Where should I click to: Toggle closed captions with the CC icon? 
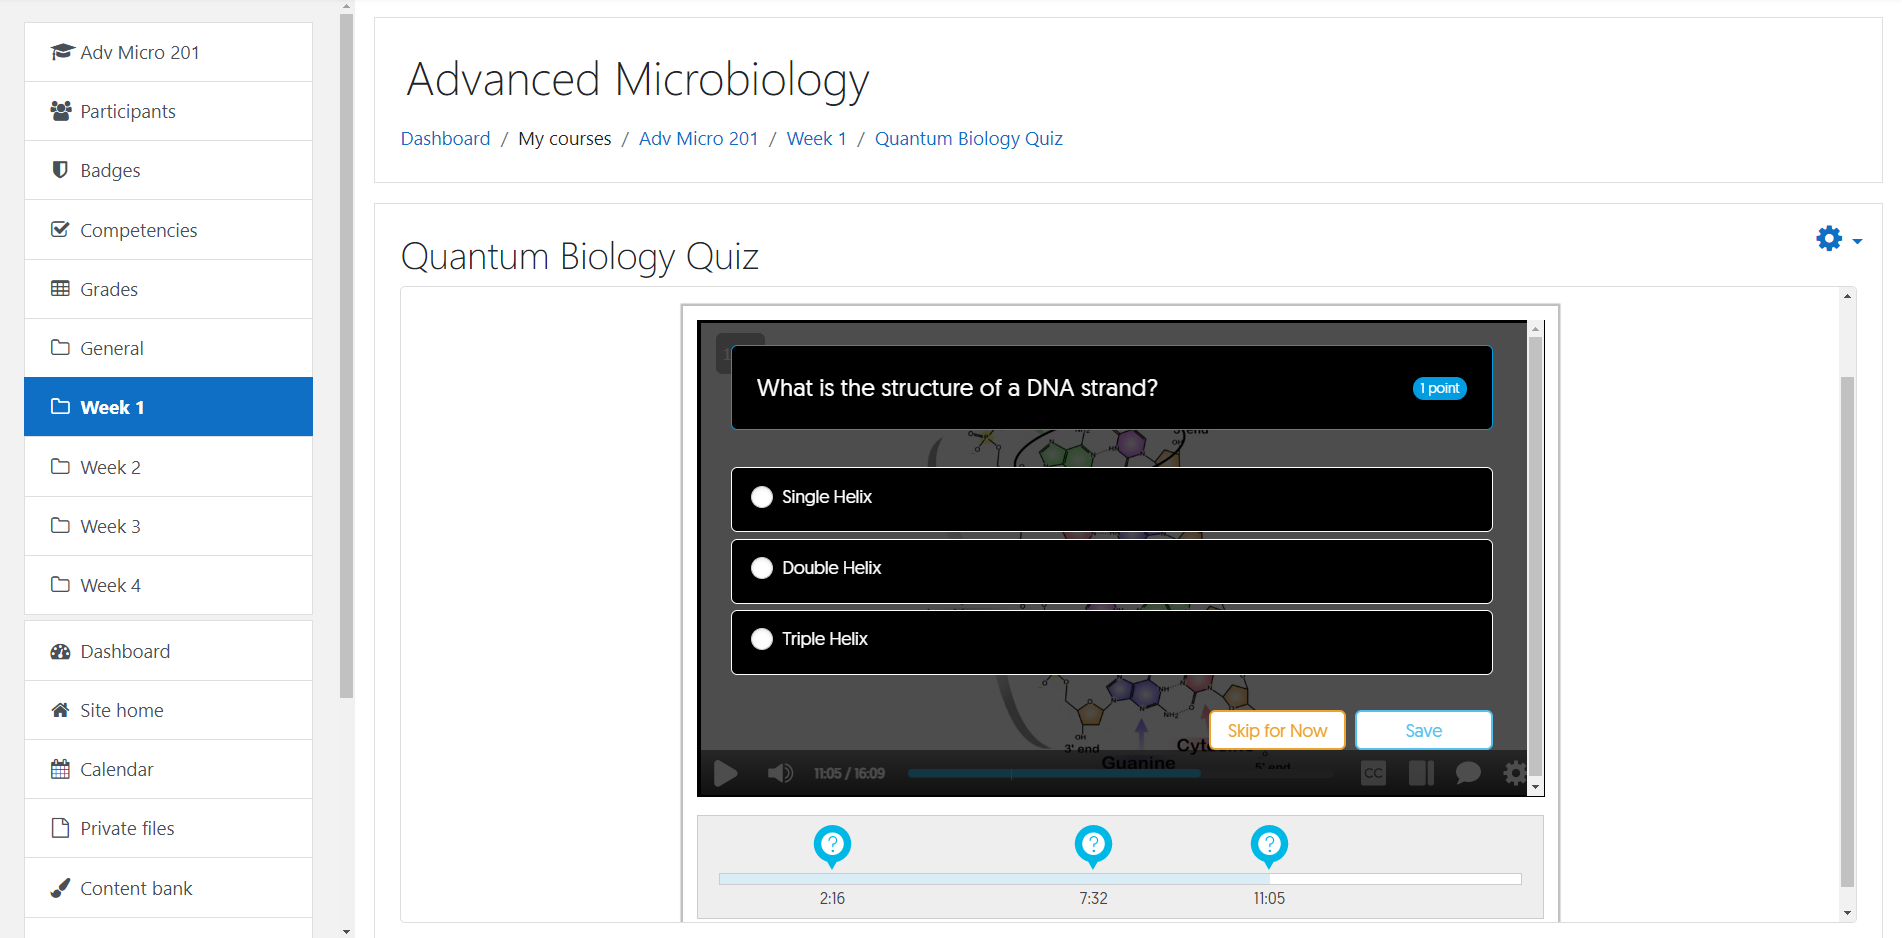pyautogui.click(x=1373, y=773)
